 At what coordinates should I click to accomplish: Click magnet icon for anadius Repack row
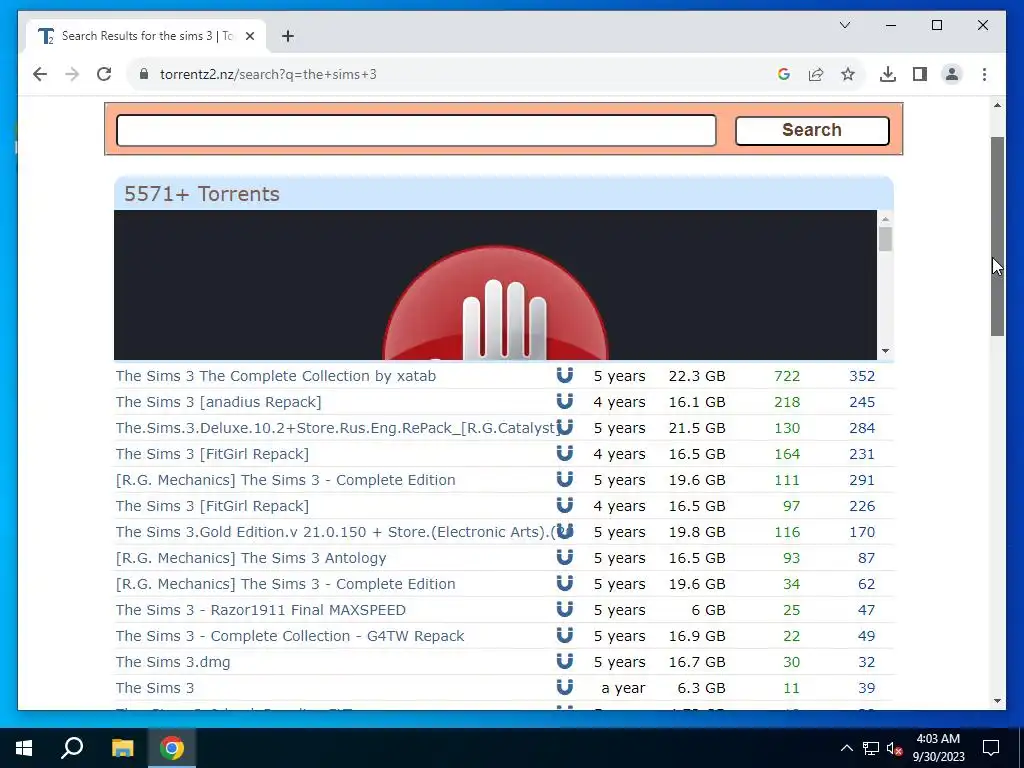pyautogui.click(x=565, y=401)
